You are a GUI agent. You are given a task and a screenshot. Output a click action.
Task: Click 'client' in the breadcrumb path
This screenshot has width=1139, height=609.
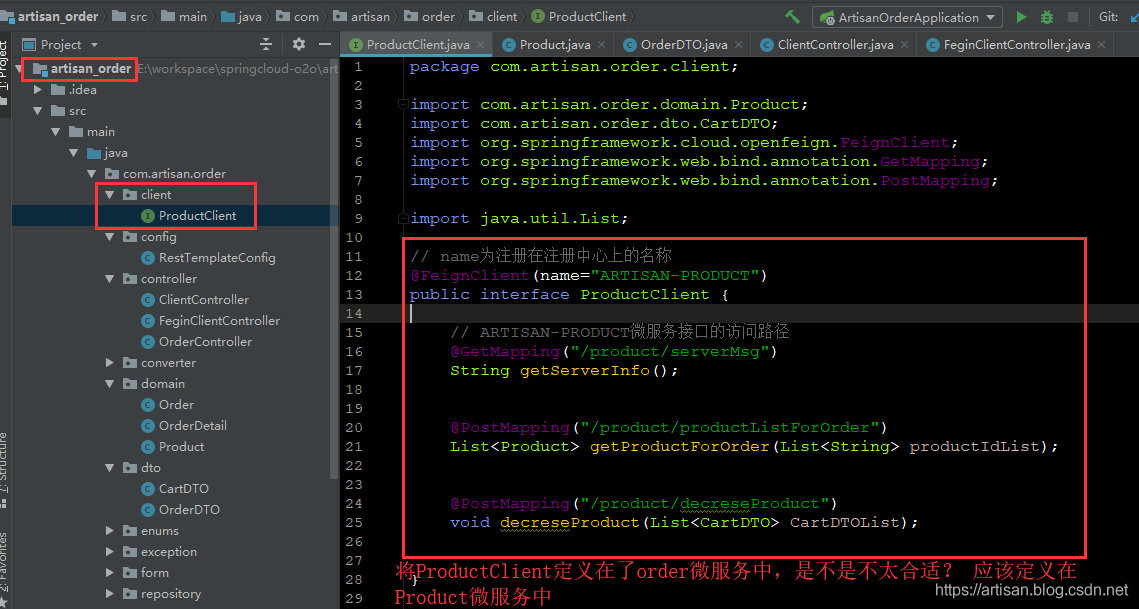(502, 16)
